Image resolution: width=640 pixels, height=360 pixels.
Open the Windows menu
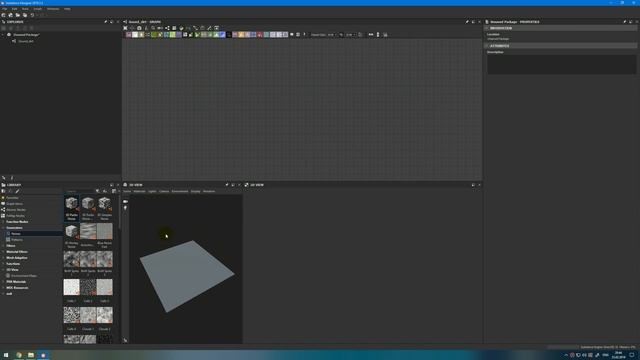pos(53,9)
